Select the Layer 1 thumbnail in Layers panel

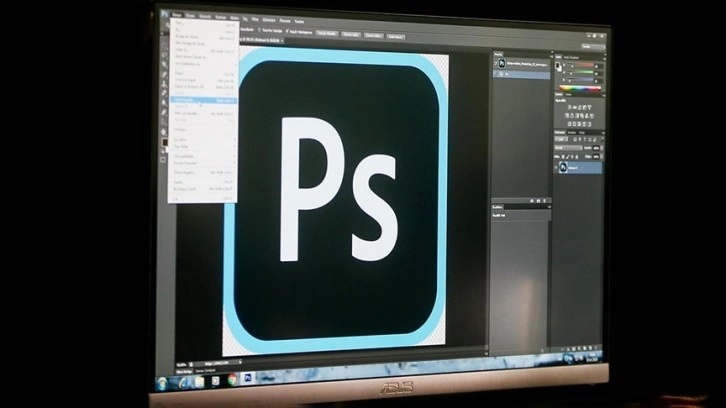point(563,168)
